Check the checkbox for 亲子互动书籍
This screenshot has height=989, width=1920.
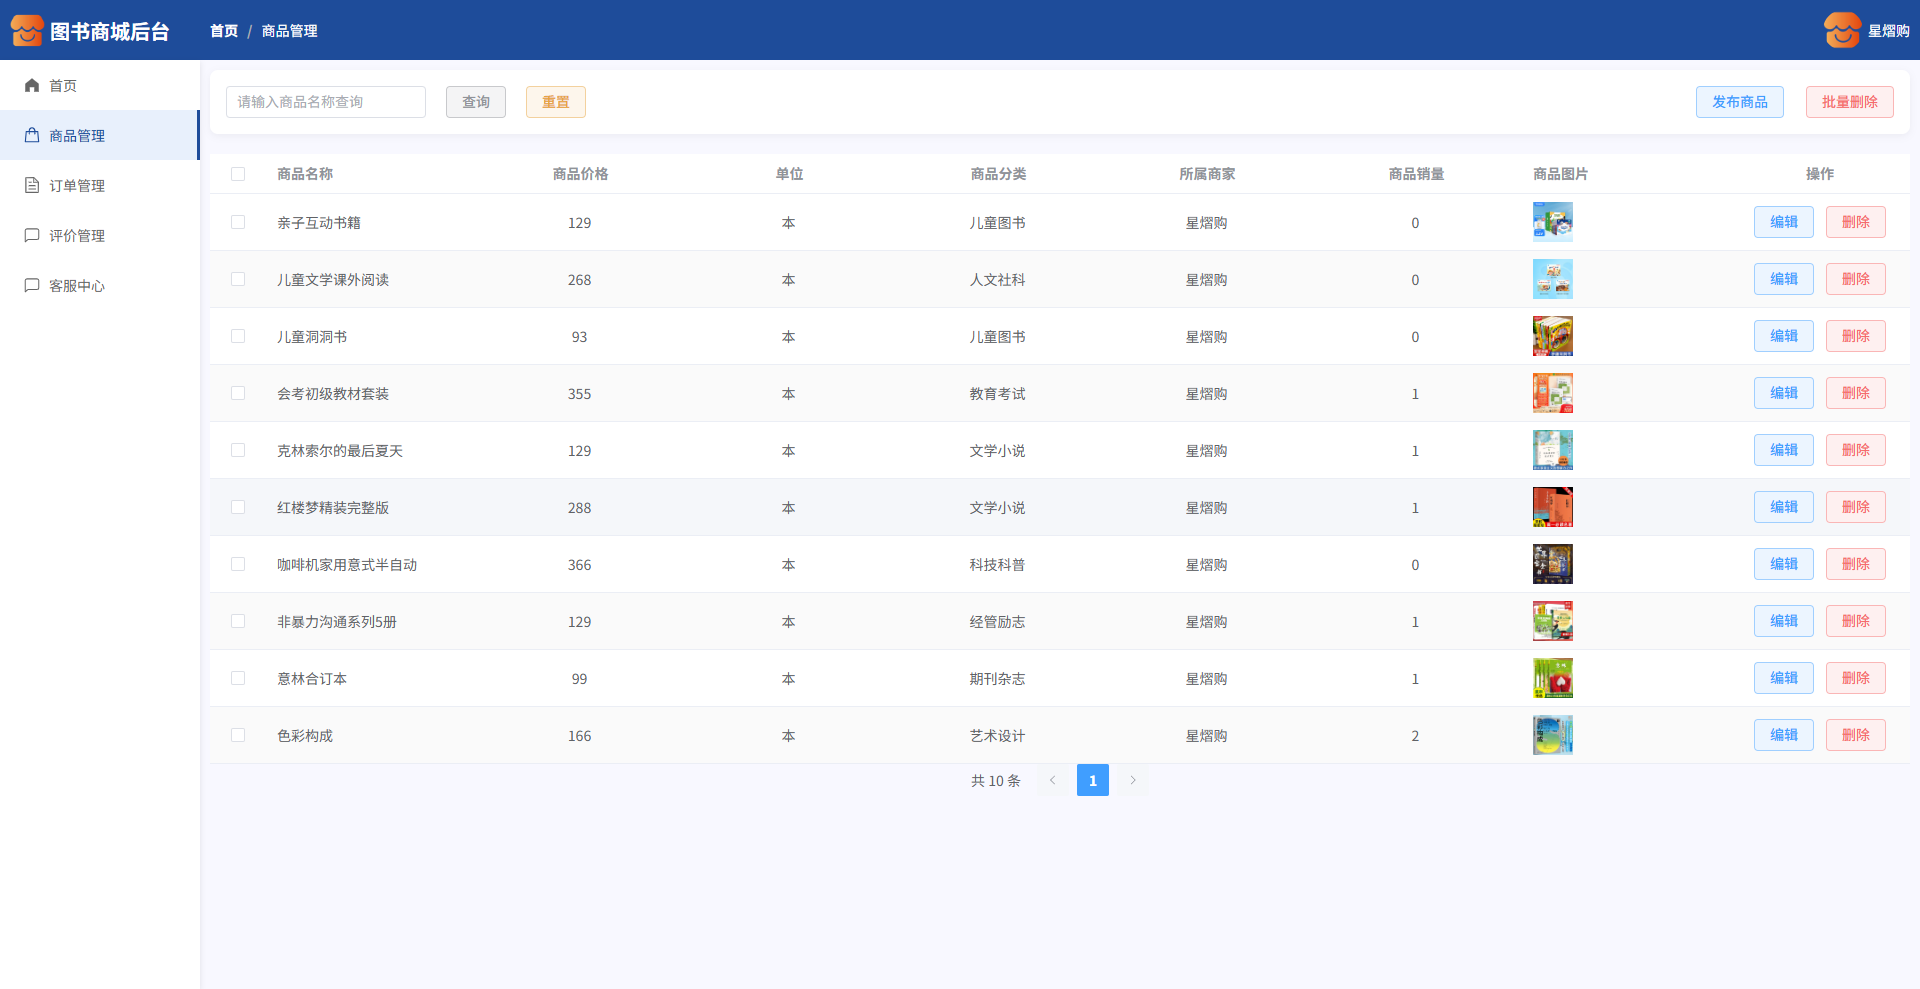(x=238, y=222)
